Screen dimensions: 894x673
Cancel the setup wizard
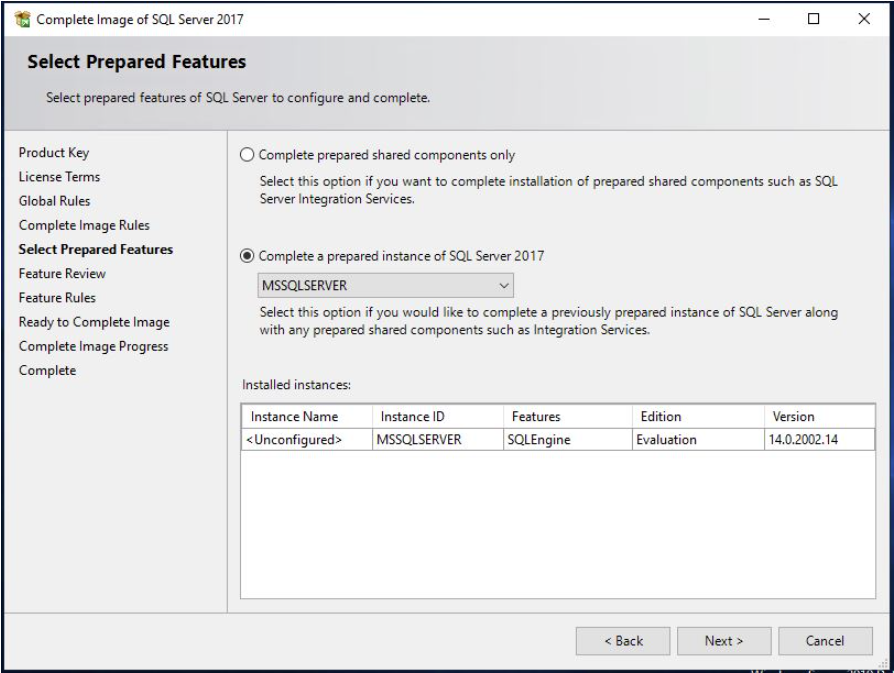(x=825, y=641)
